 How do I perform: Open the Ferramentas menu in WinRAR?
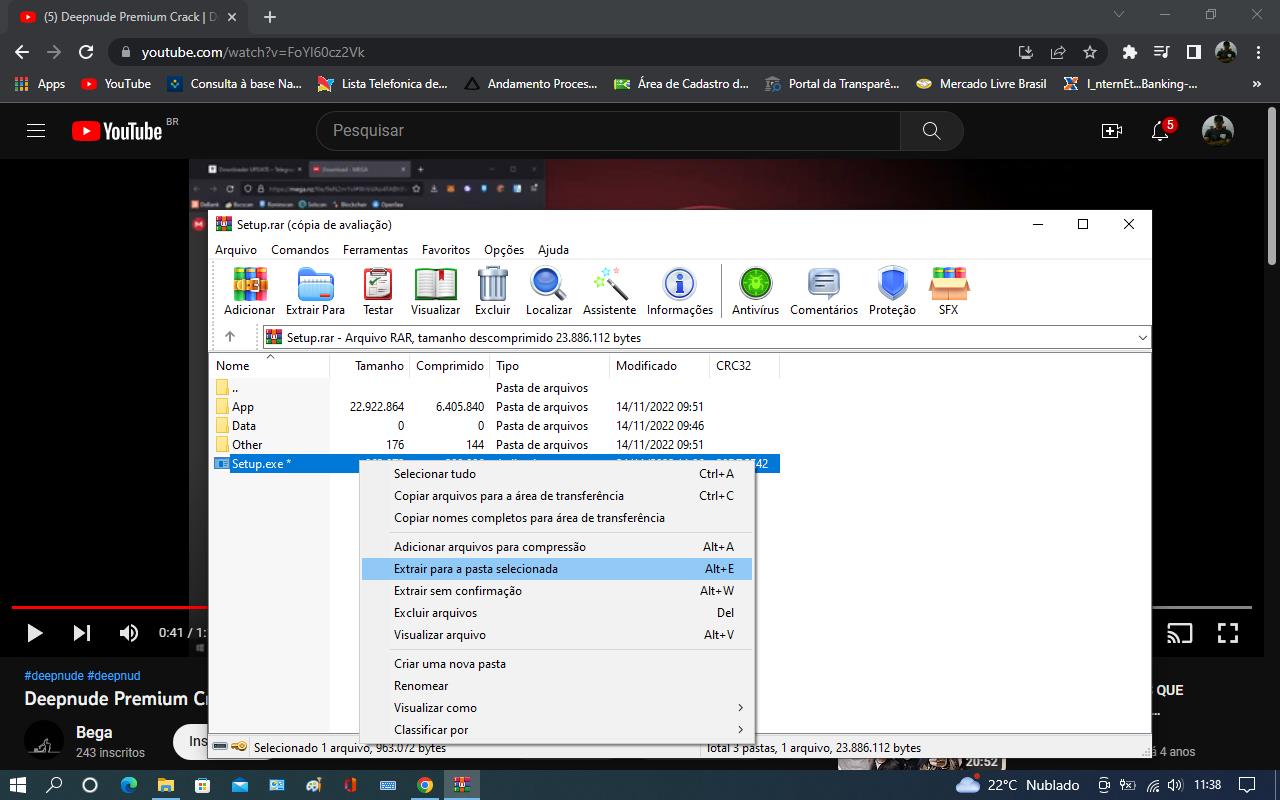pyautogui.click(x=375, y=250)
